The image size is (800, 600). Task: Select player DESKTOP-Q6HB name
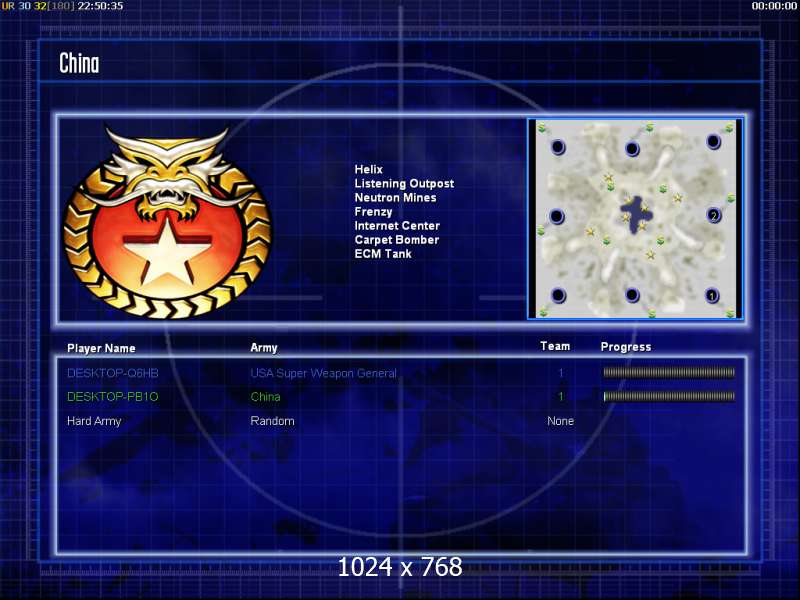pyautogui.click(x=113, y=373)
